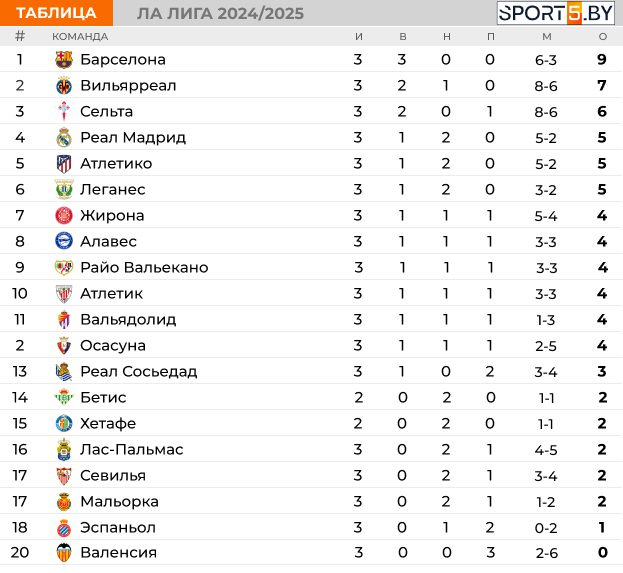This screenshot has height=573, width=623.
Task: Select the Севилья team name
Action: tap(113, 476)
